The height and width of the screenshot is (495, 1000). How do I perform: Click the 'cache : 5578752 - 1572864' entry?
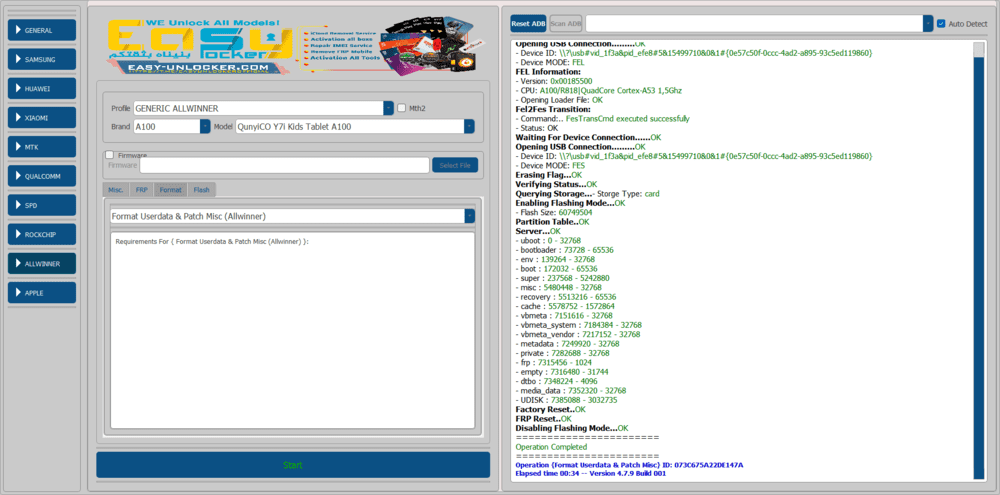(x=565, y=306)
